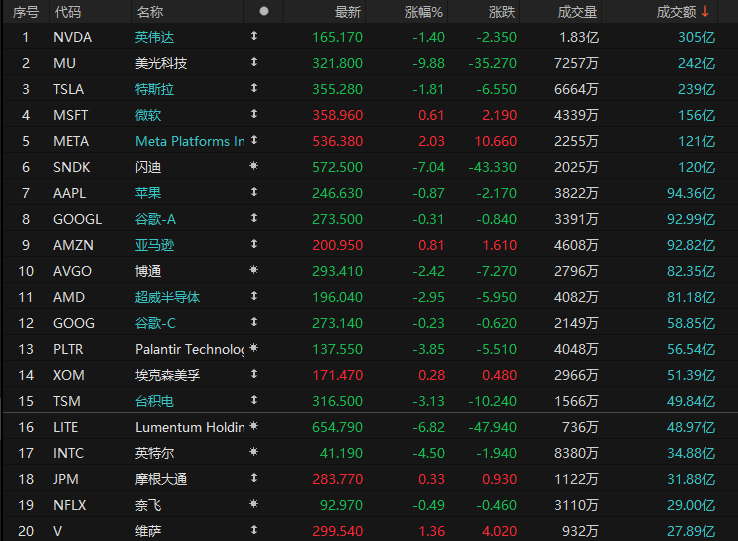Click the marker icon in the TSLA row
This screenshot has height=541, width=738.
tap(254, 88)
